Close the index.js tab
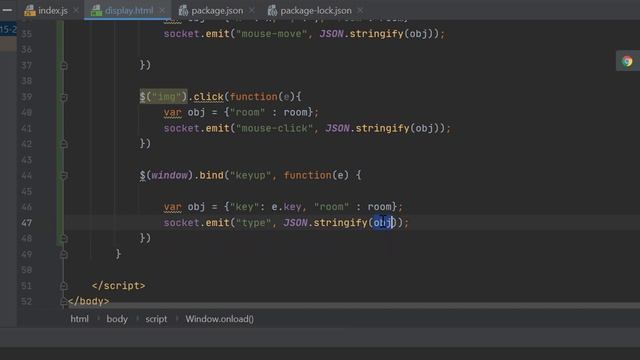The height and width of the screenshot is (360, 640). 76,11
